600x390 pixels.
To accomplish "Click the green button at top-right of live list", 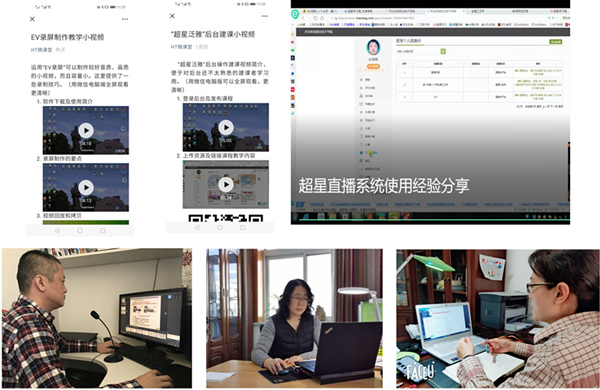I will [x=556, y=41].
